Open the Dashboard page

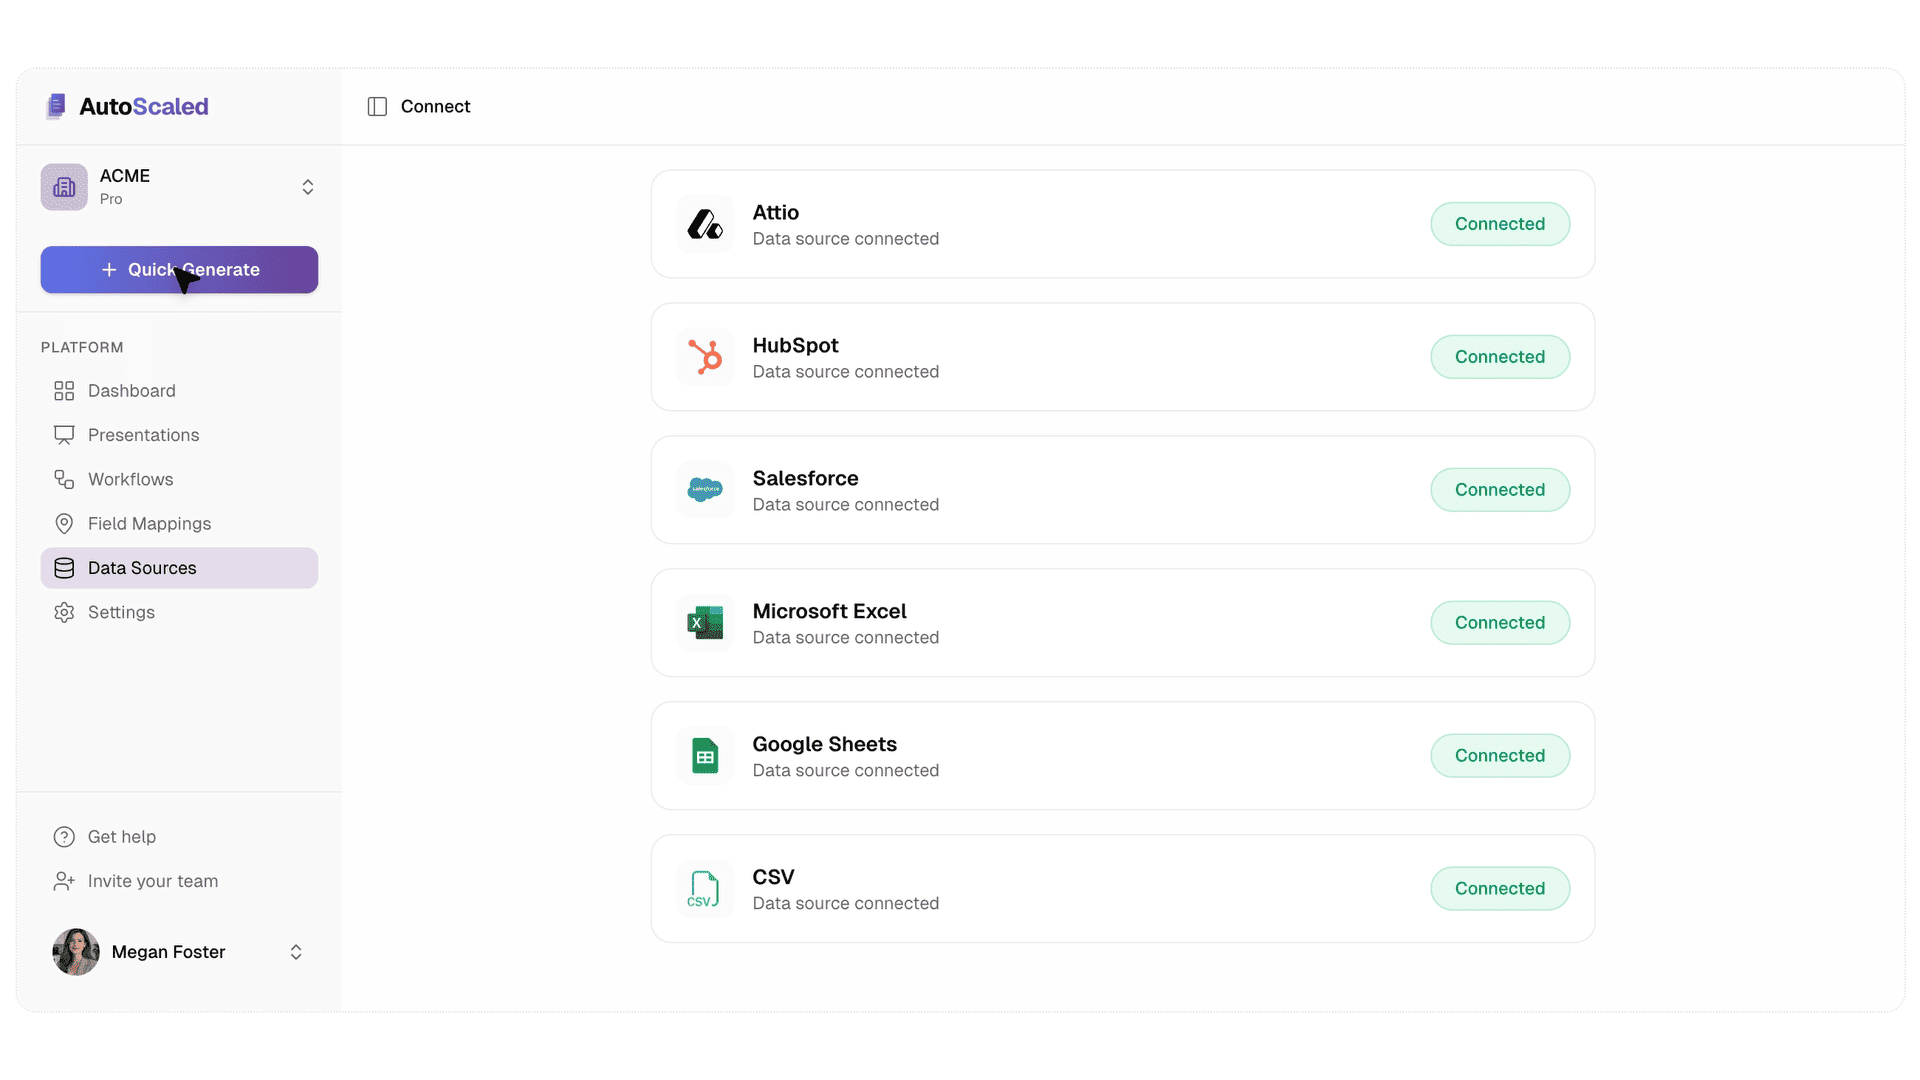(131, 391)
